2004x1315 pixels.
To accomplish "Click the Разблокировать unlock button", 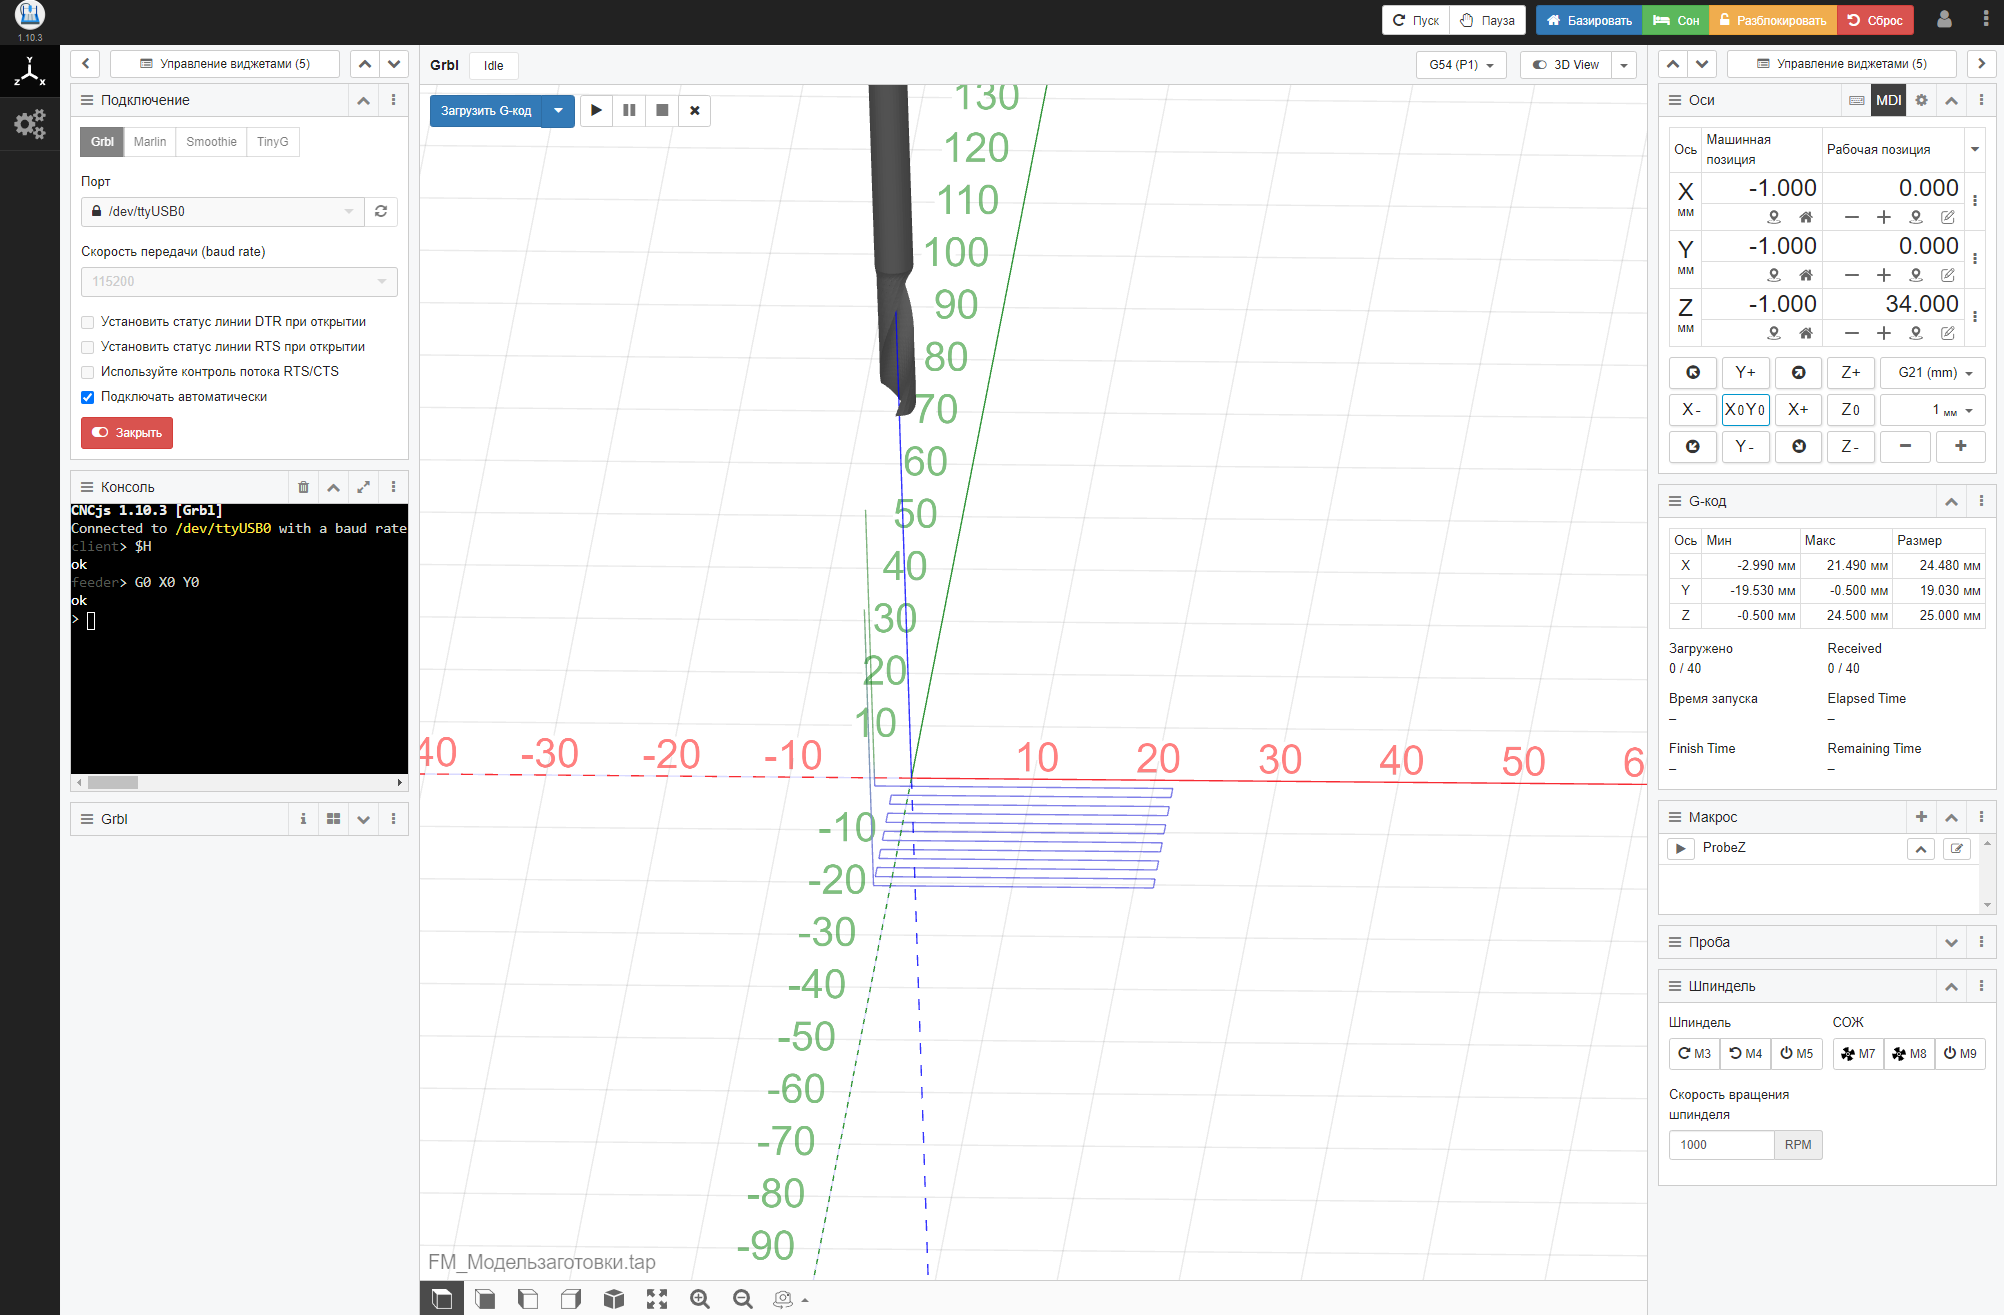I will 1772,20.
